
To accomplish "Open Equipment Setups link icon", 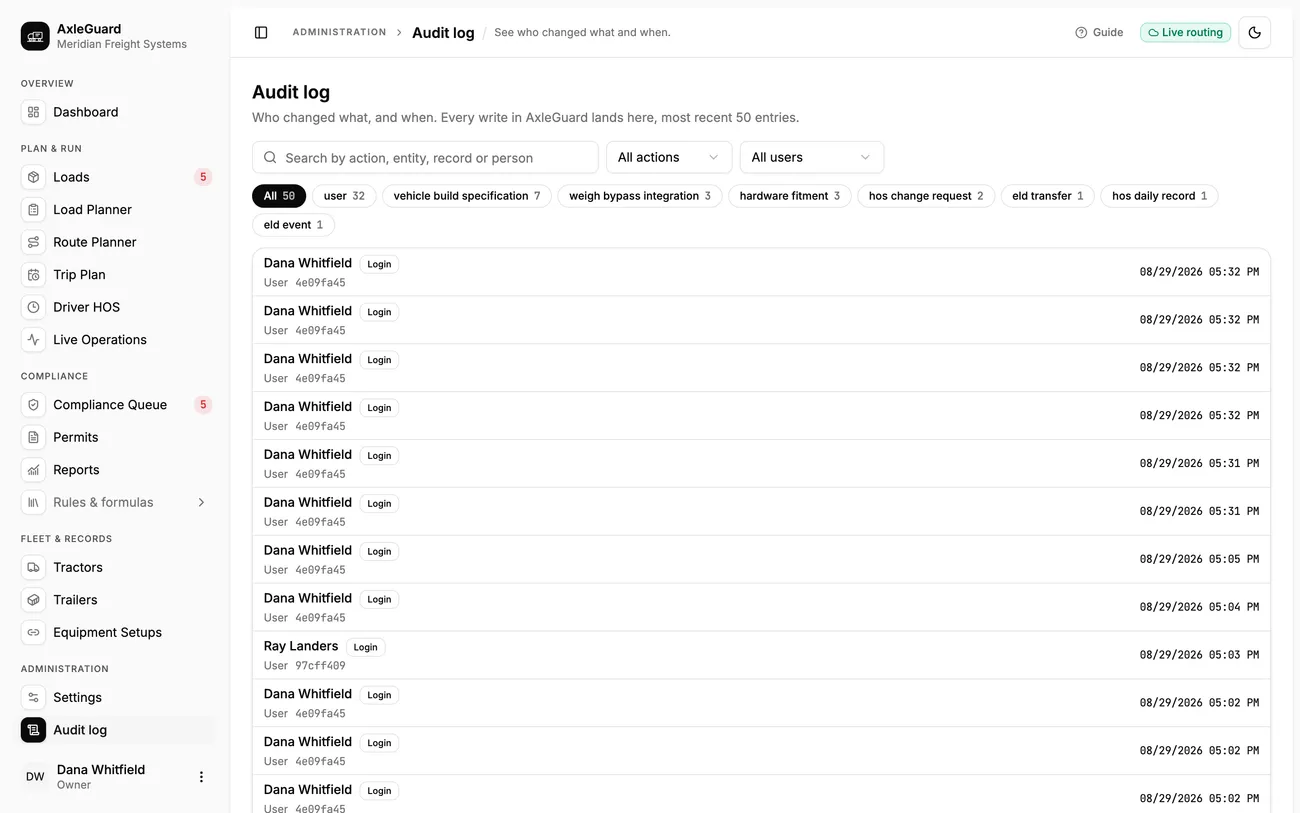I will (x=34, y=632).
